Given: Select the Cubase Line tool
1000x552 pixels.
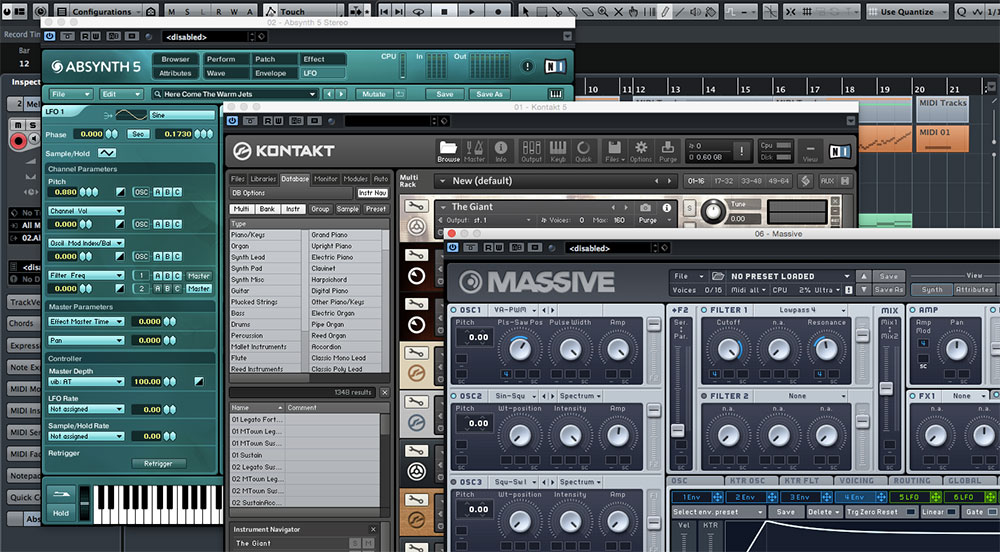Looking at the screenshot, I should 680,11.
